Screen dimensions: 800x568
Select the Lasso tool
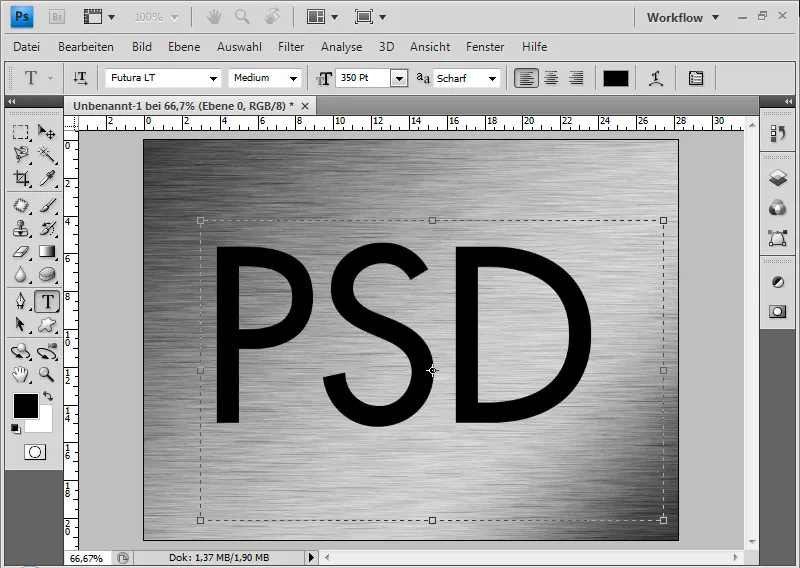pos(20,154)
